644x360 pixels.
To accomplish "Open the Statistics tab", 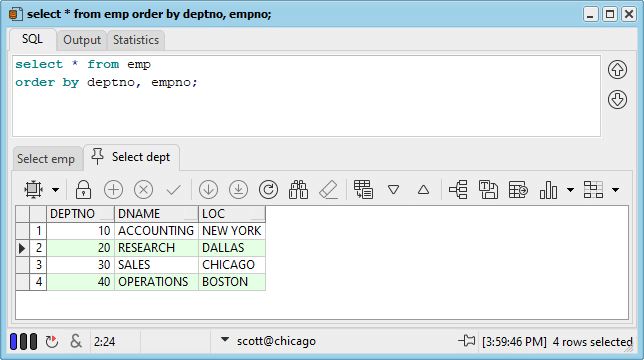I will (136, 40).
